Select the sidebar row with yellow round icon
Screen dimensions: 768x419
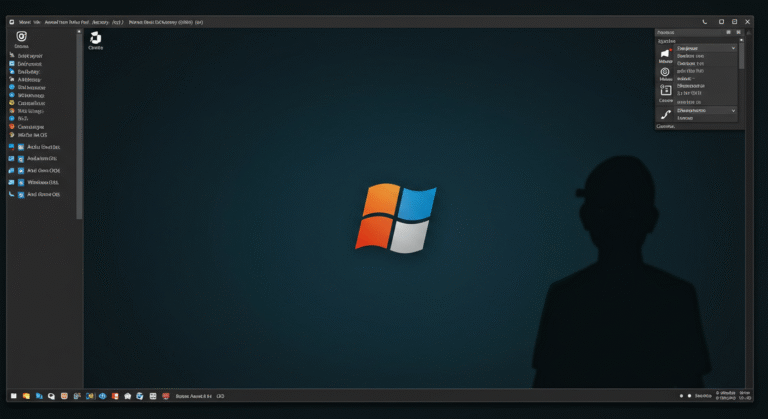coord(29,103)
